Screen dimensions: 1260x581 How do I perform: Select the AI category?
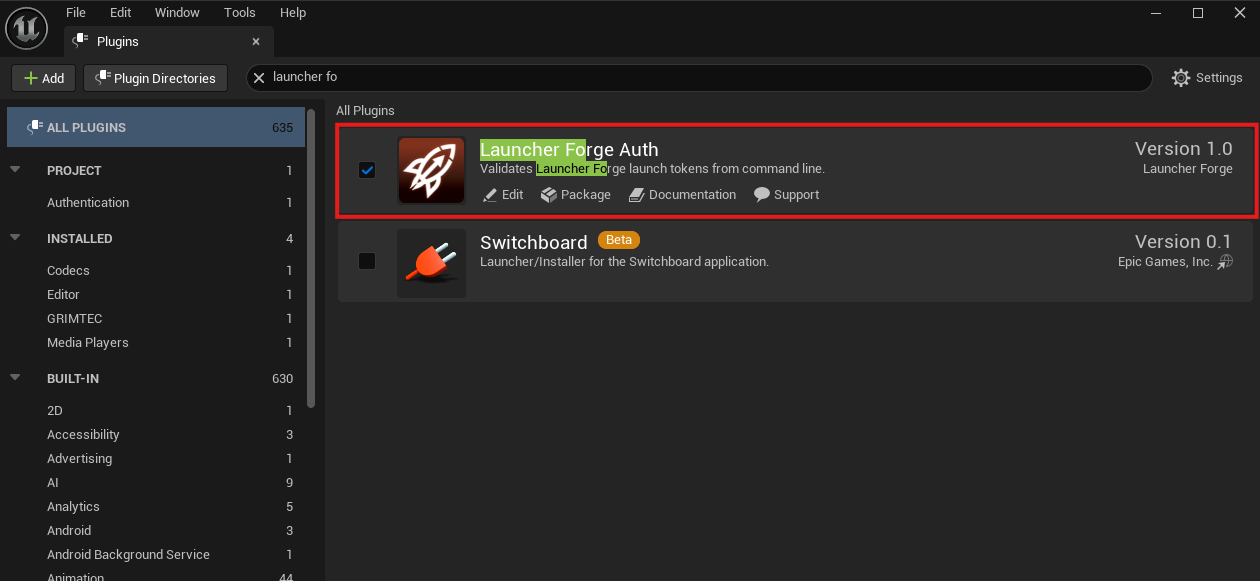pos(156,483)
